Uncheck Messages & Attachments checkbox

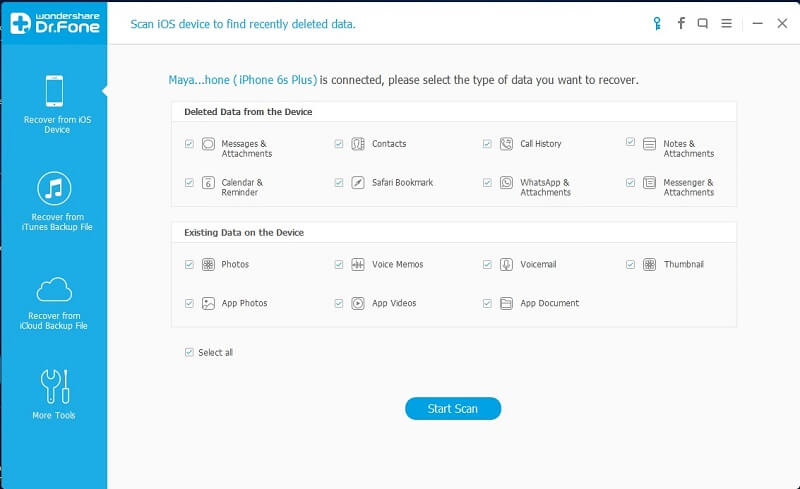coord(189,144)
